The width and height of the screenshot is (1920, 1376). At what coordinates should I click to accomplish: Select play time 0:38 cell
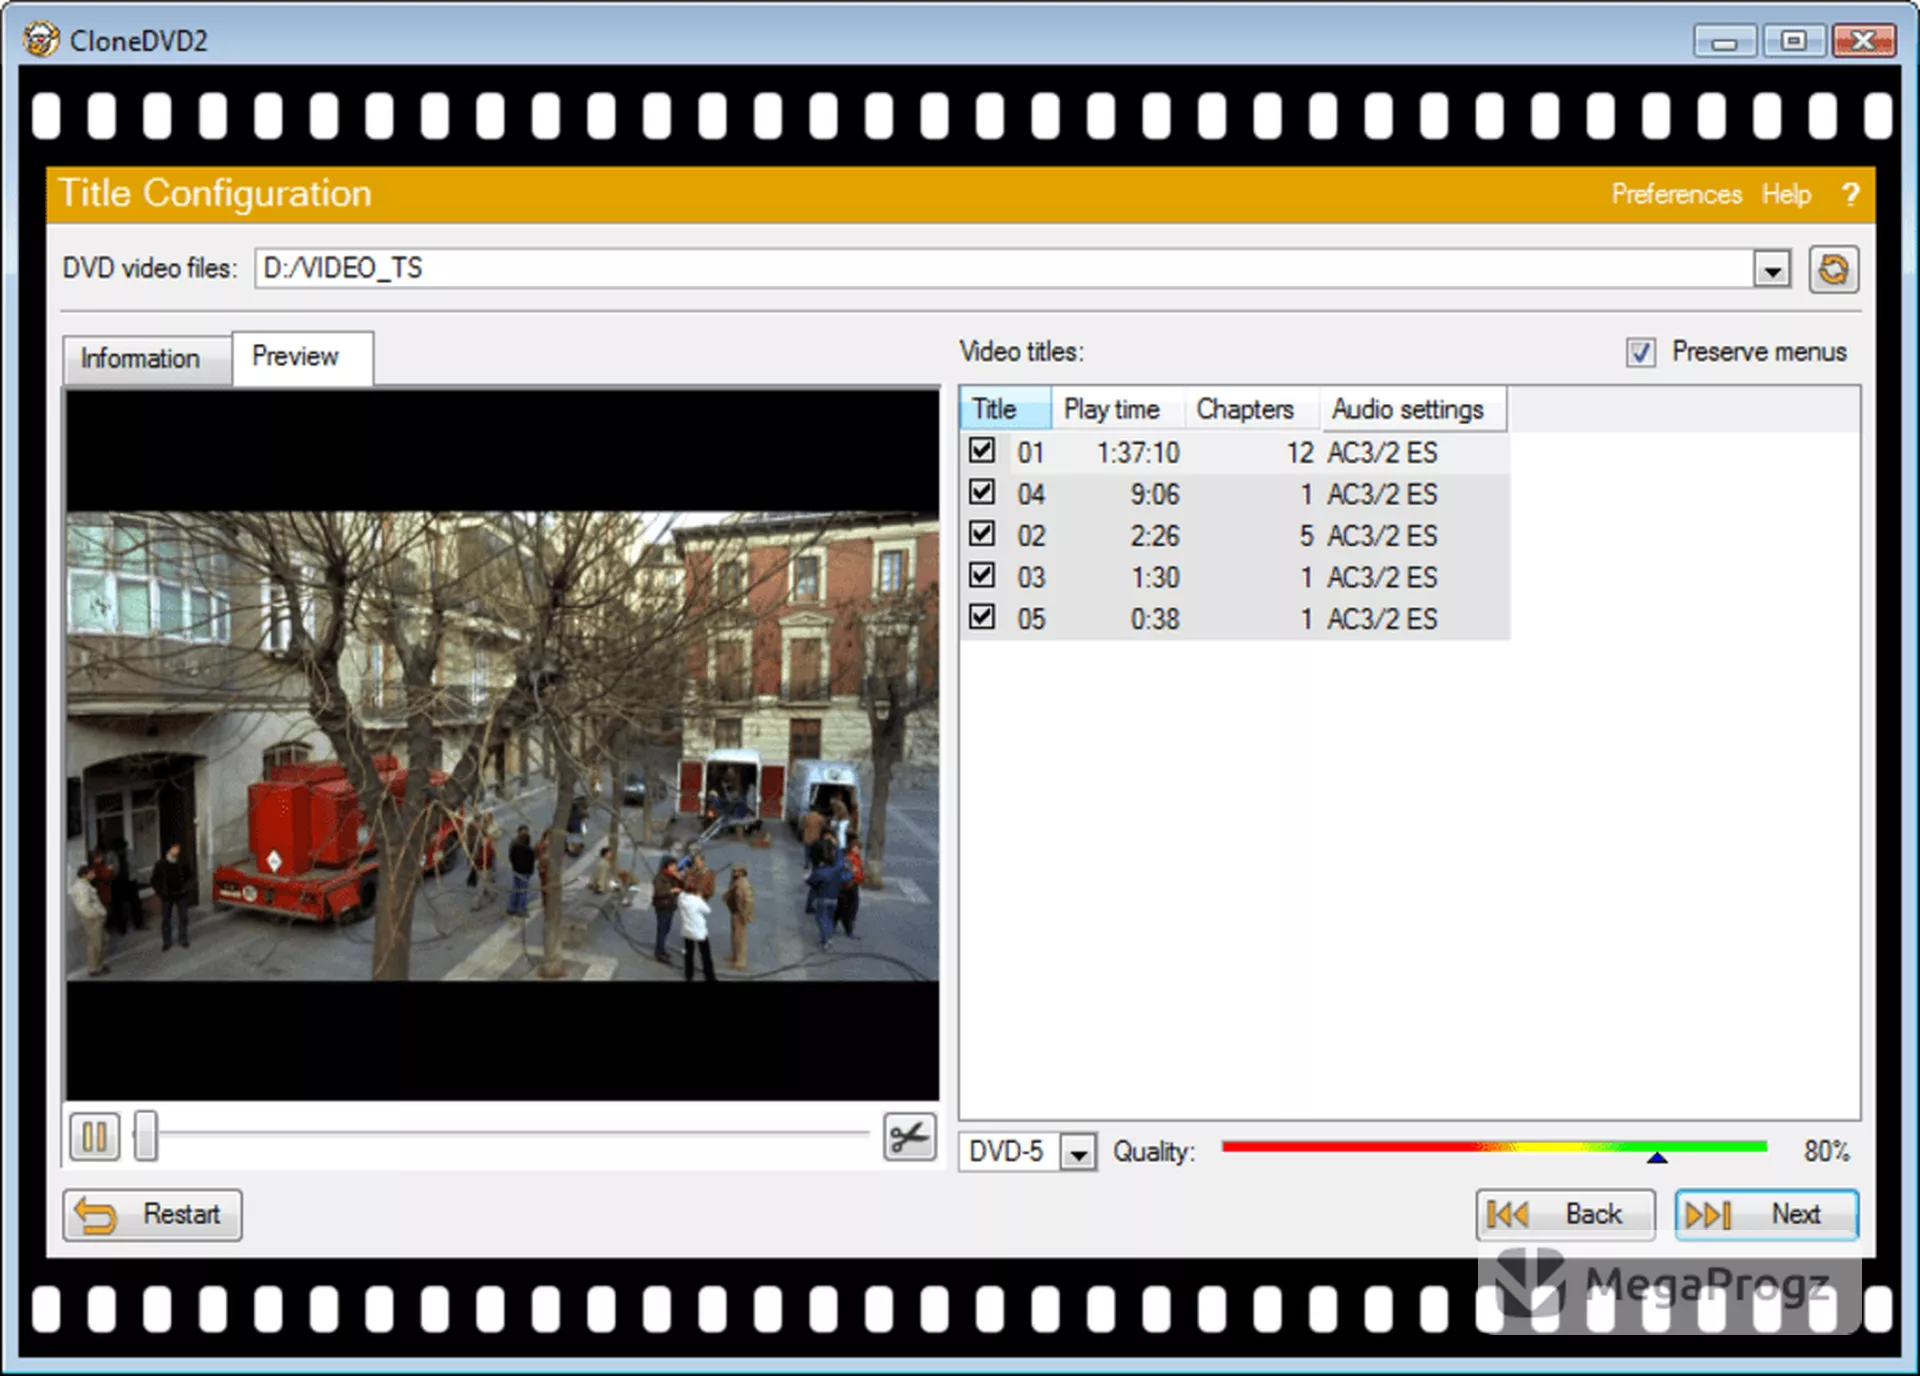[x=1155, y=619]
